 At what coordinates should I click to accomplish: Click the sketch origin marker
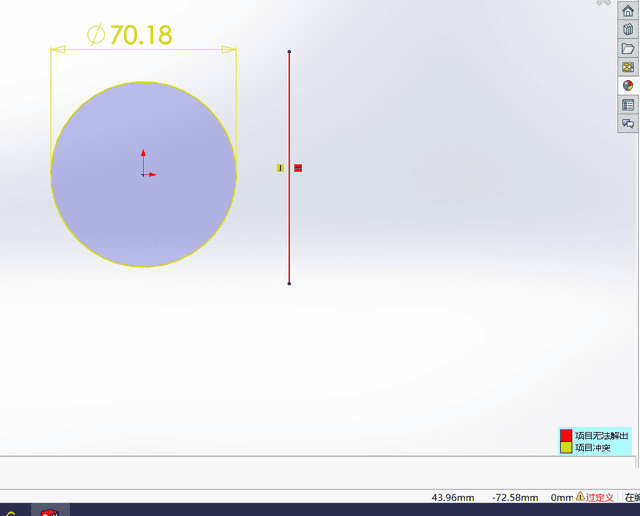click(x=144, y=174)
